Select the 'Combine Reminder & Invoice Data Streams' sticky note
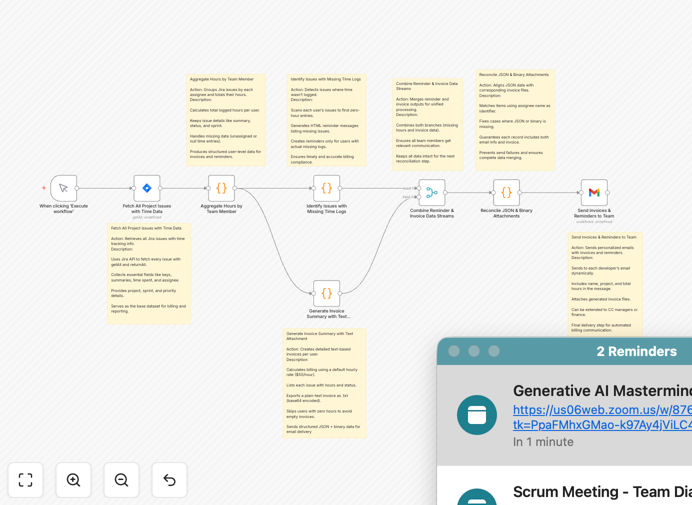This screenshot has width=692, height=505. [x=428, y=124]
